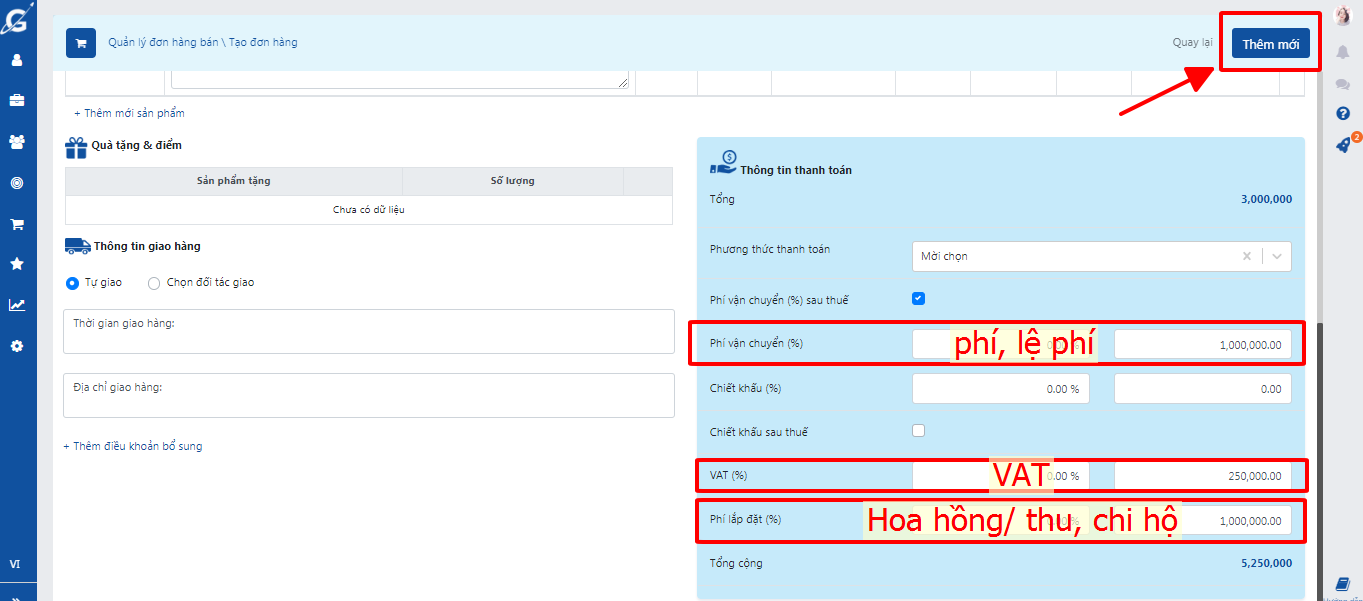Open the help question mark icon

1343,114
